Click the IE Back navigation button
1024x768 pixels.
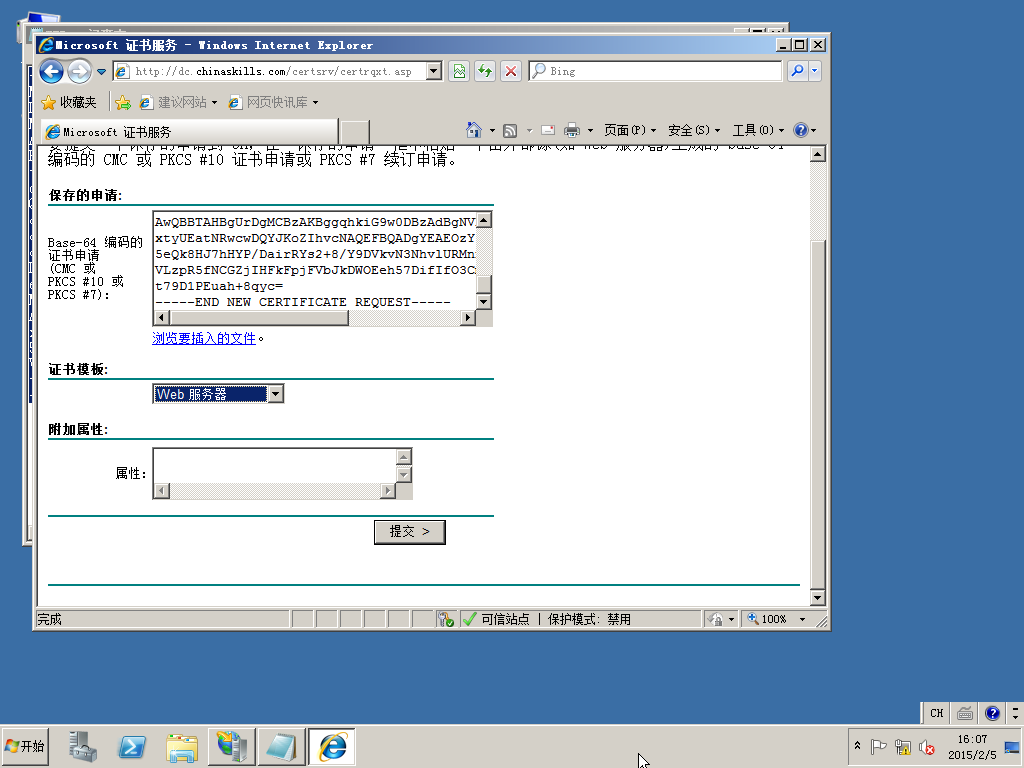52,71
